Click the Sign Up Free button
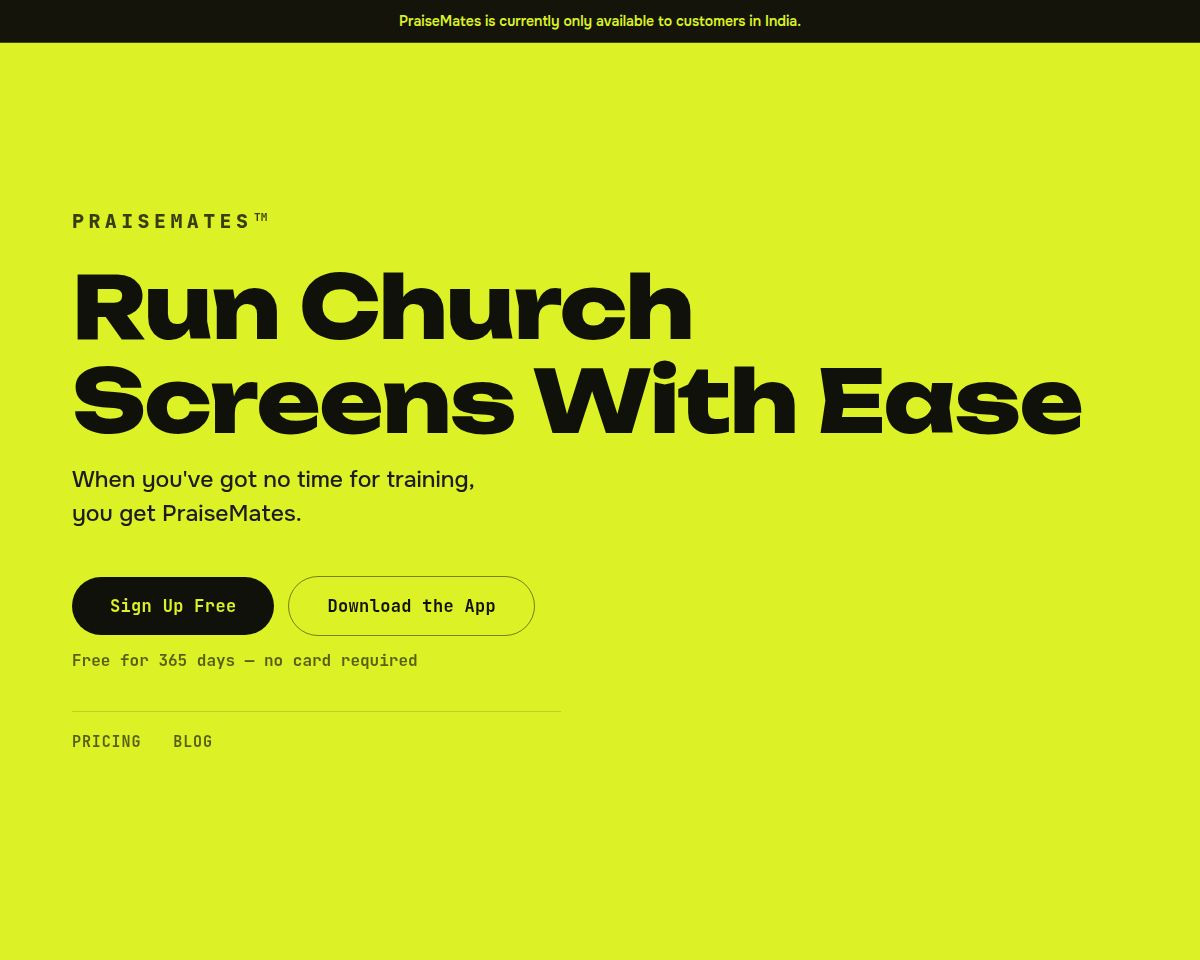 (x=173, y=606)
